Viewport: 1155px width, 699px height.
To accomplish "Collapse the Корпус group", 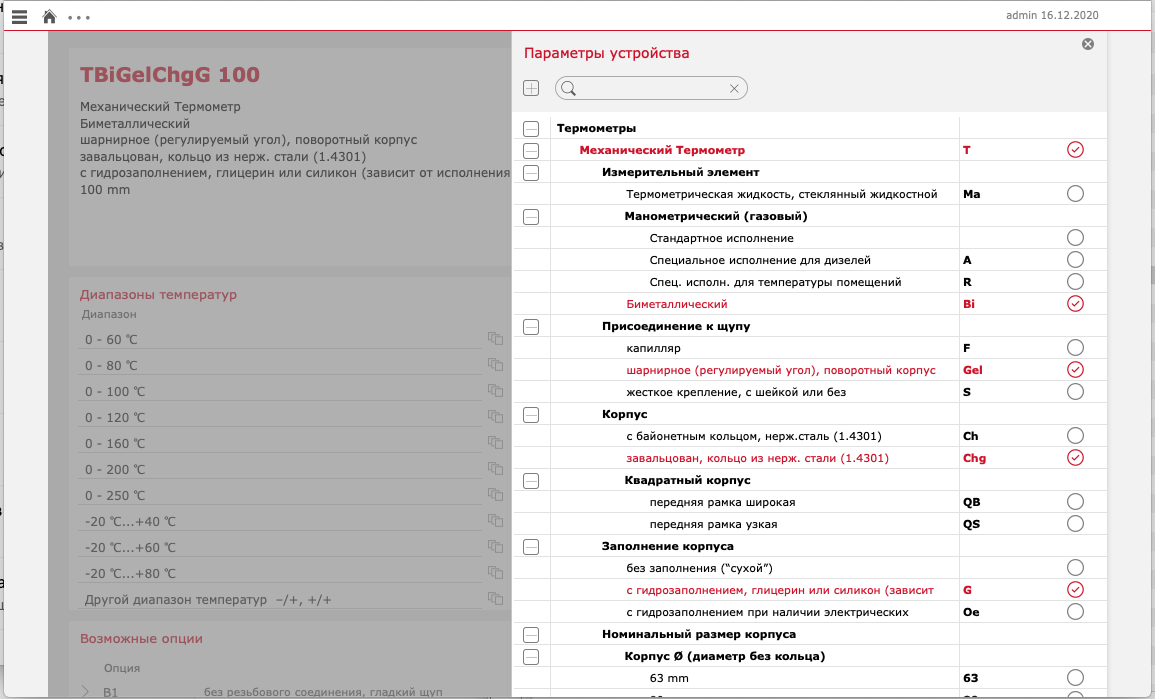I will [531, 415].
